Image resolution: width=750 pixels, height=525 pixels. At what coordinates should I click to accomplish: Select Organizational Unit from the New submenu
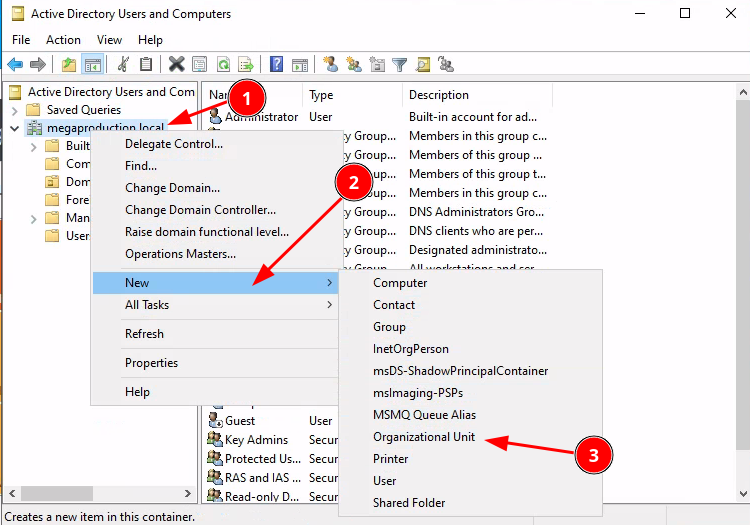point(424,437)
